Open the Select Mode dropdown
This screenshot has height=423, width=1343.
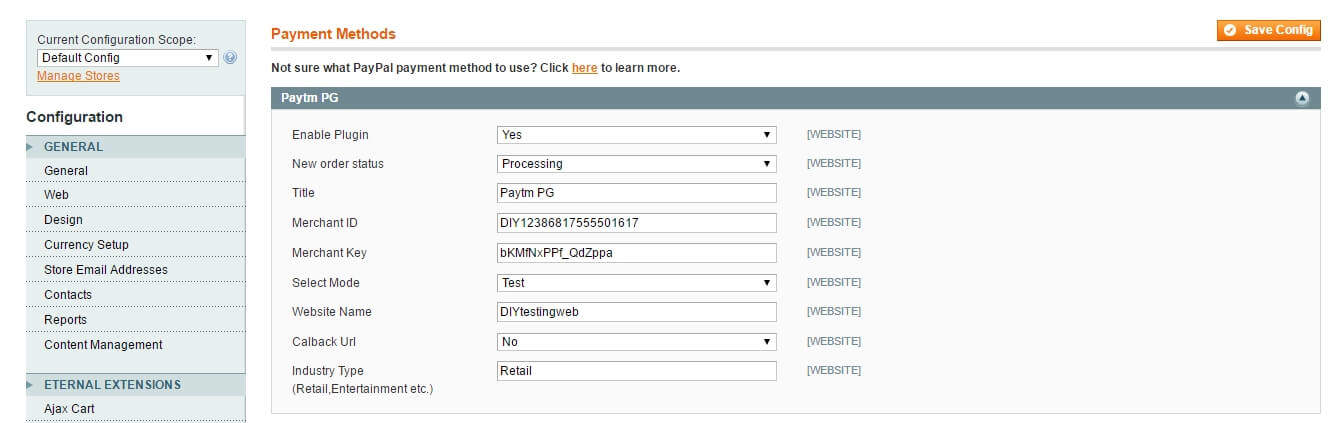coord(636,282)
